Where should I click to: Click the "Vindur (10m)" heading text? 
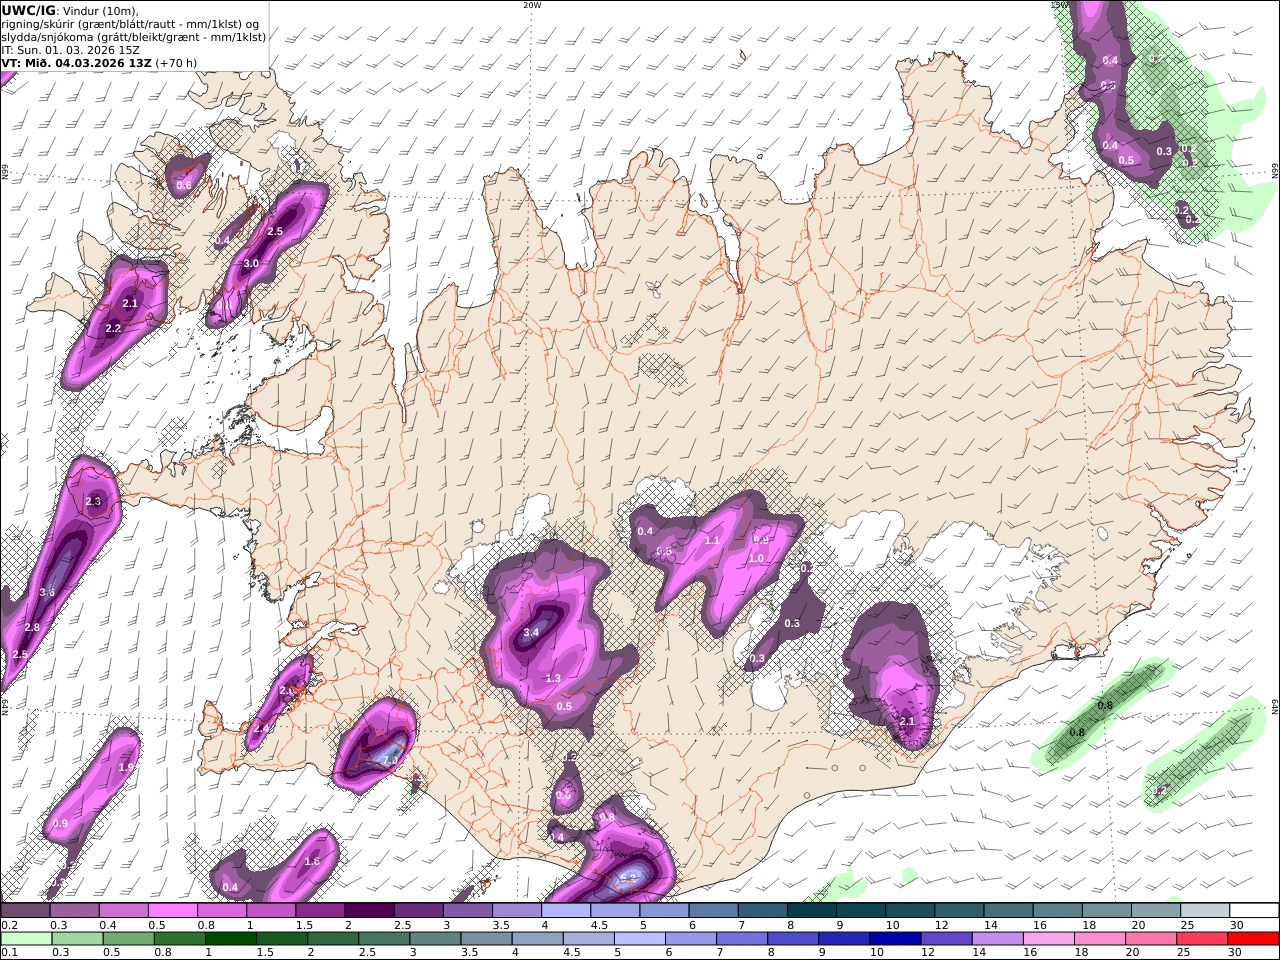pyautogui.click(x=101, y=11)
